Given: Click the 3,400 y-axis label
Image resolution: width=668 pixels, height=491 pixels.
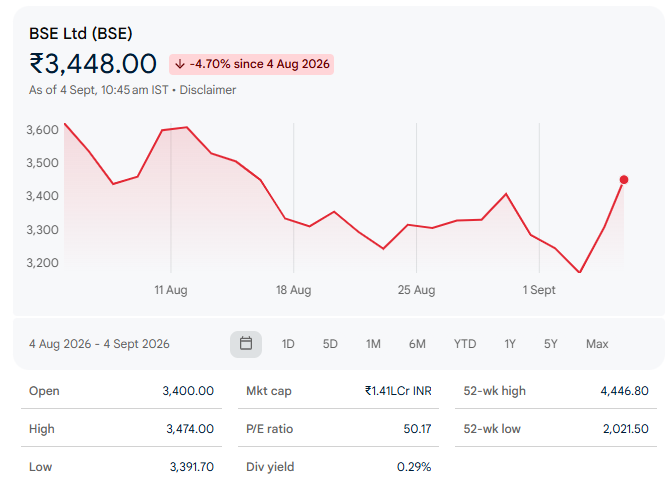Looking at the screenshot, I should 42,196.
